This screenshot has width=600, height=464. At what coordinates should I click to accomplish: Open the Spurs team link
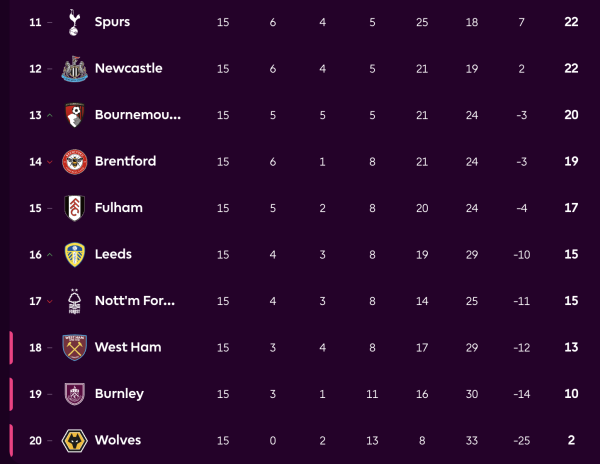pyautogui.click(x=112, y=22)
